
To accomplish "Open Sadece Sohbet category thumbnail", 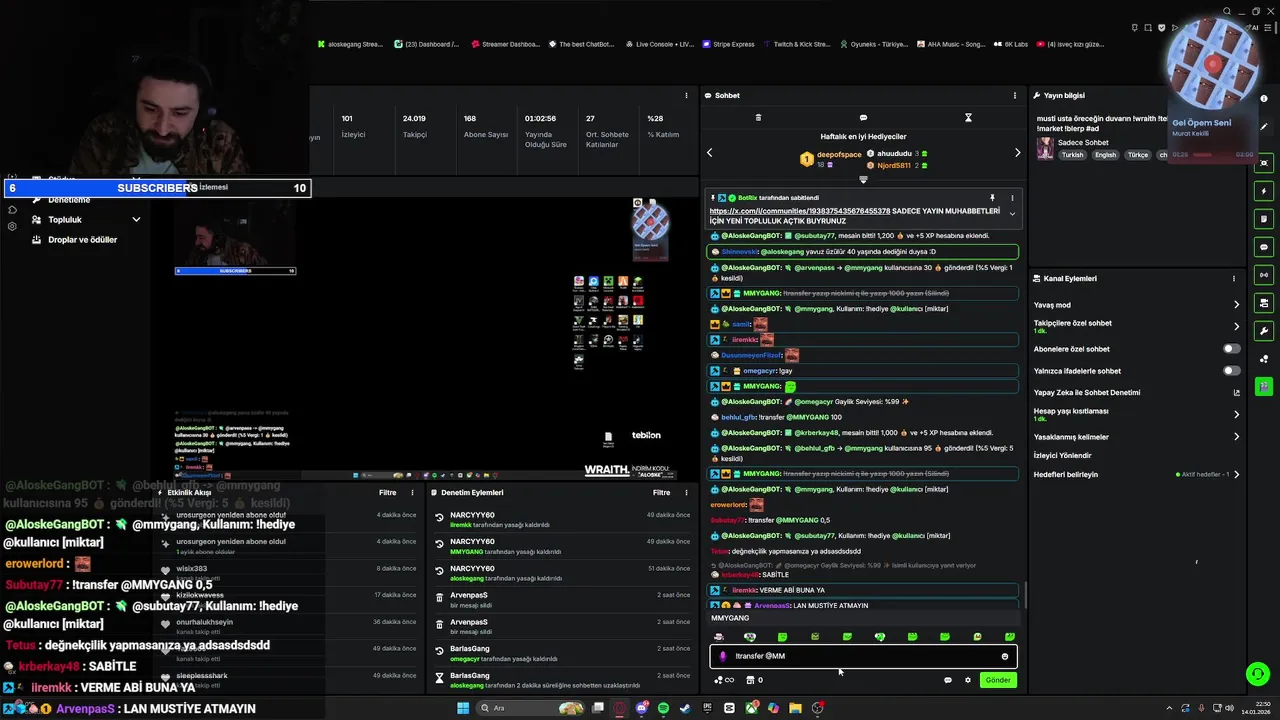I will tap(1045, 148).
